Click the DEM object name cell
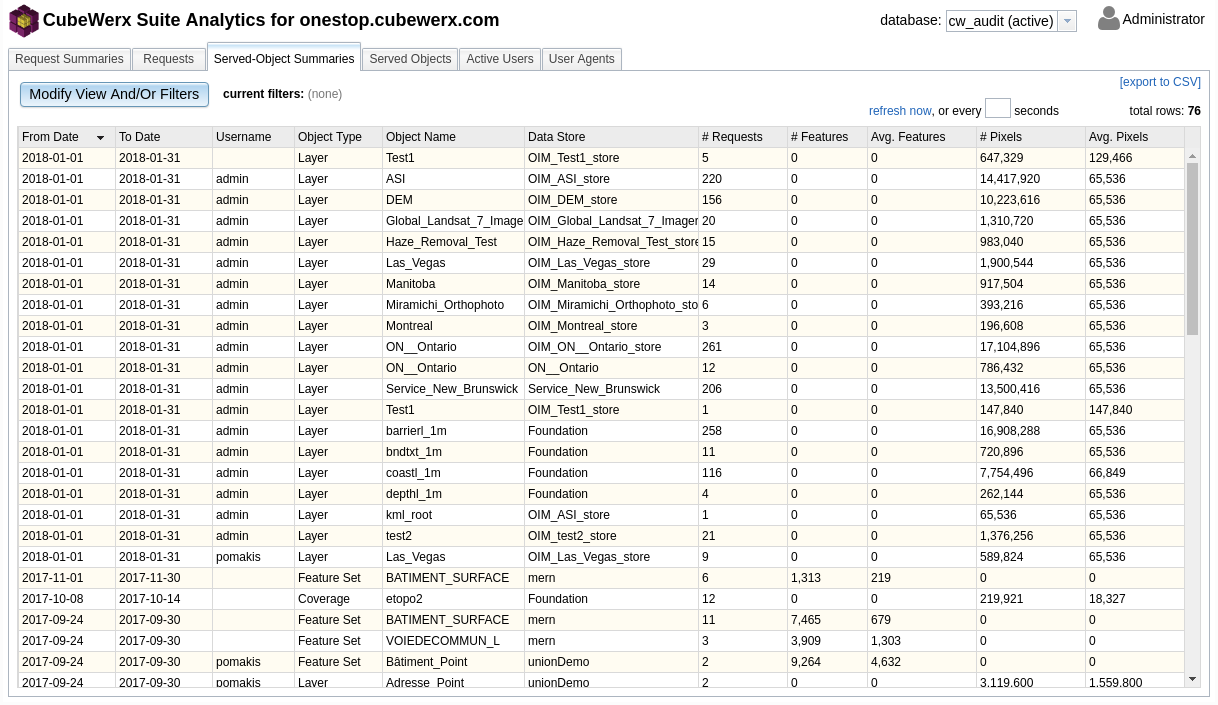The image size is (1218, 705). 453,200
